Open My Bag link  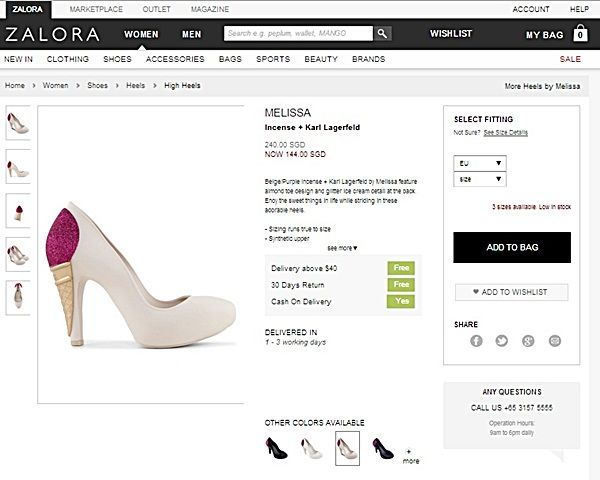tap(544, 35)
